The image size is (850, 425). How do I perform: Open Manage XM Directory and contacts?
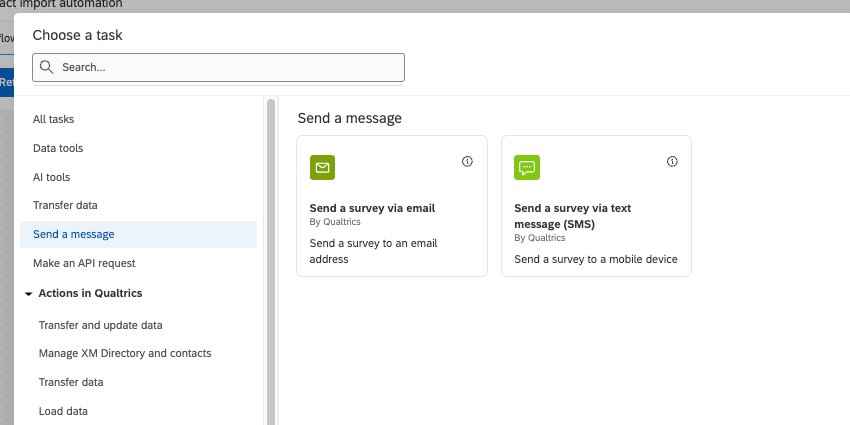pos(125,353)
